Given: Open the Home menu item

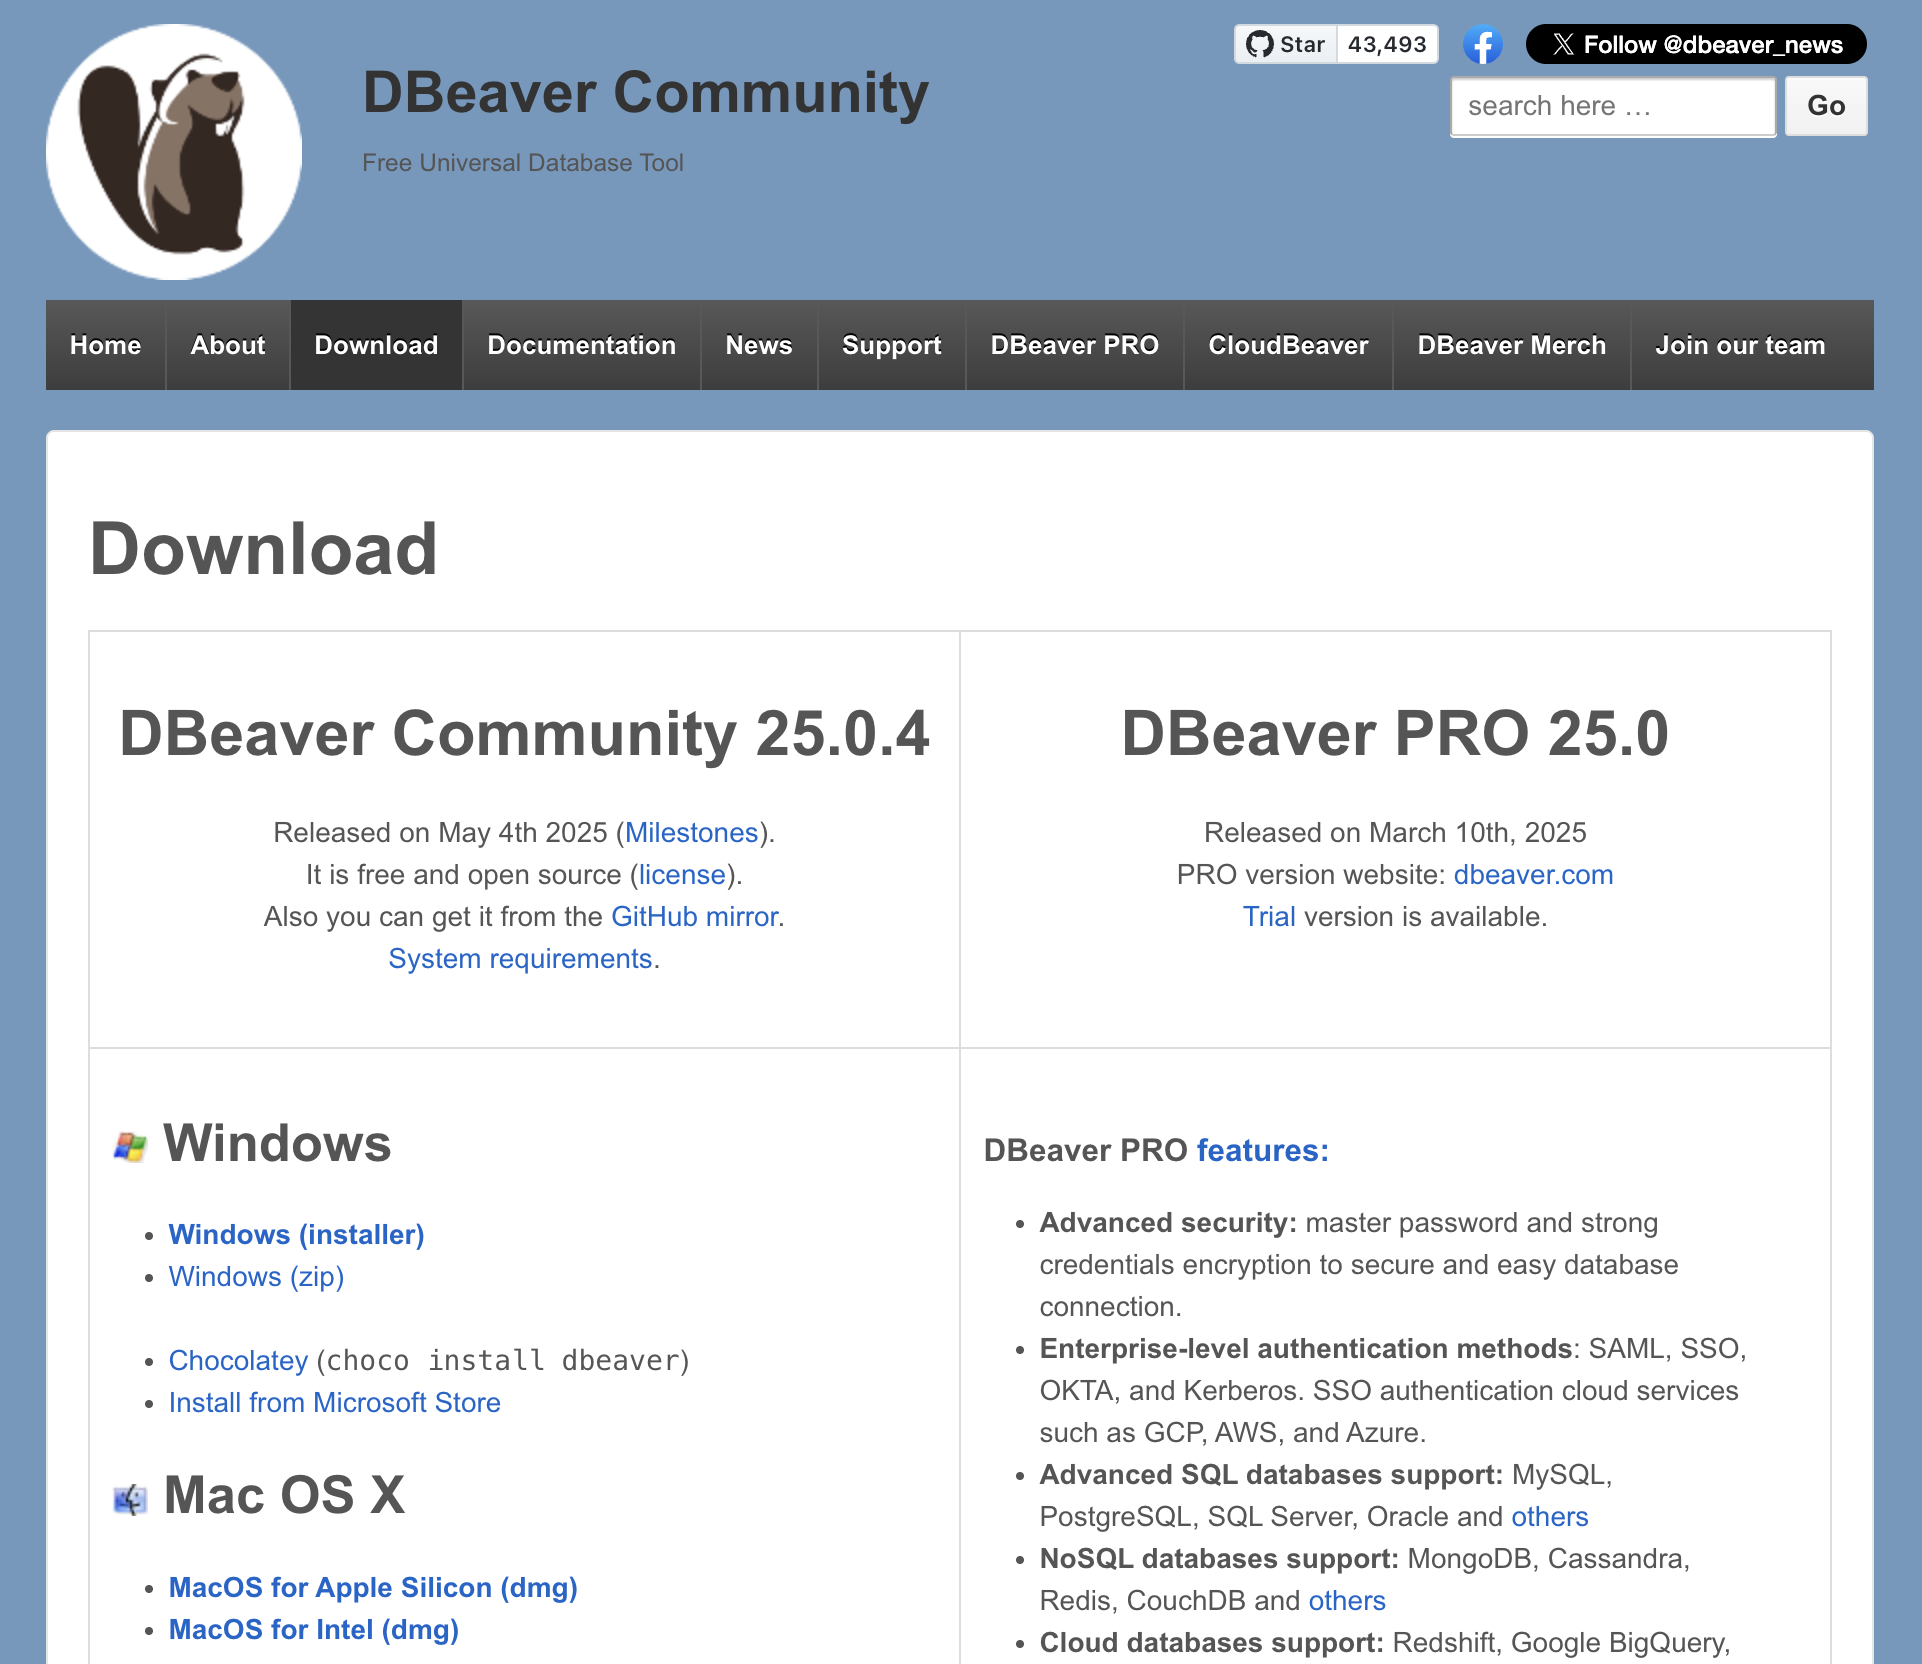Looking at the screenshot, I should pyautogui.click(x=106, y=345).
